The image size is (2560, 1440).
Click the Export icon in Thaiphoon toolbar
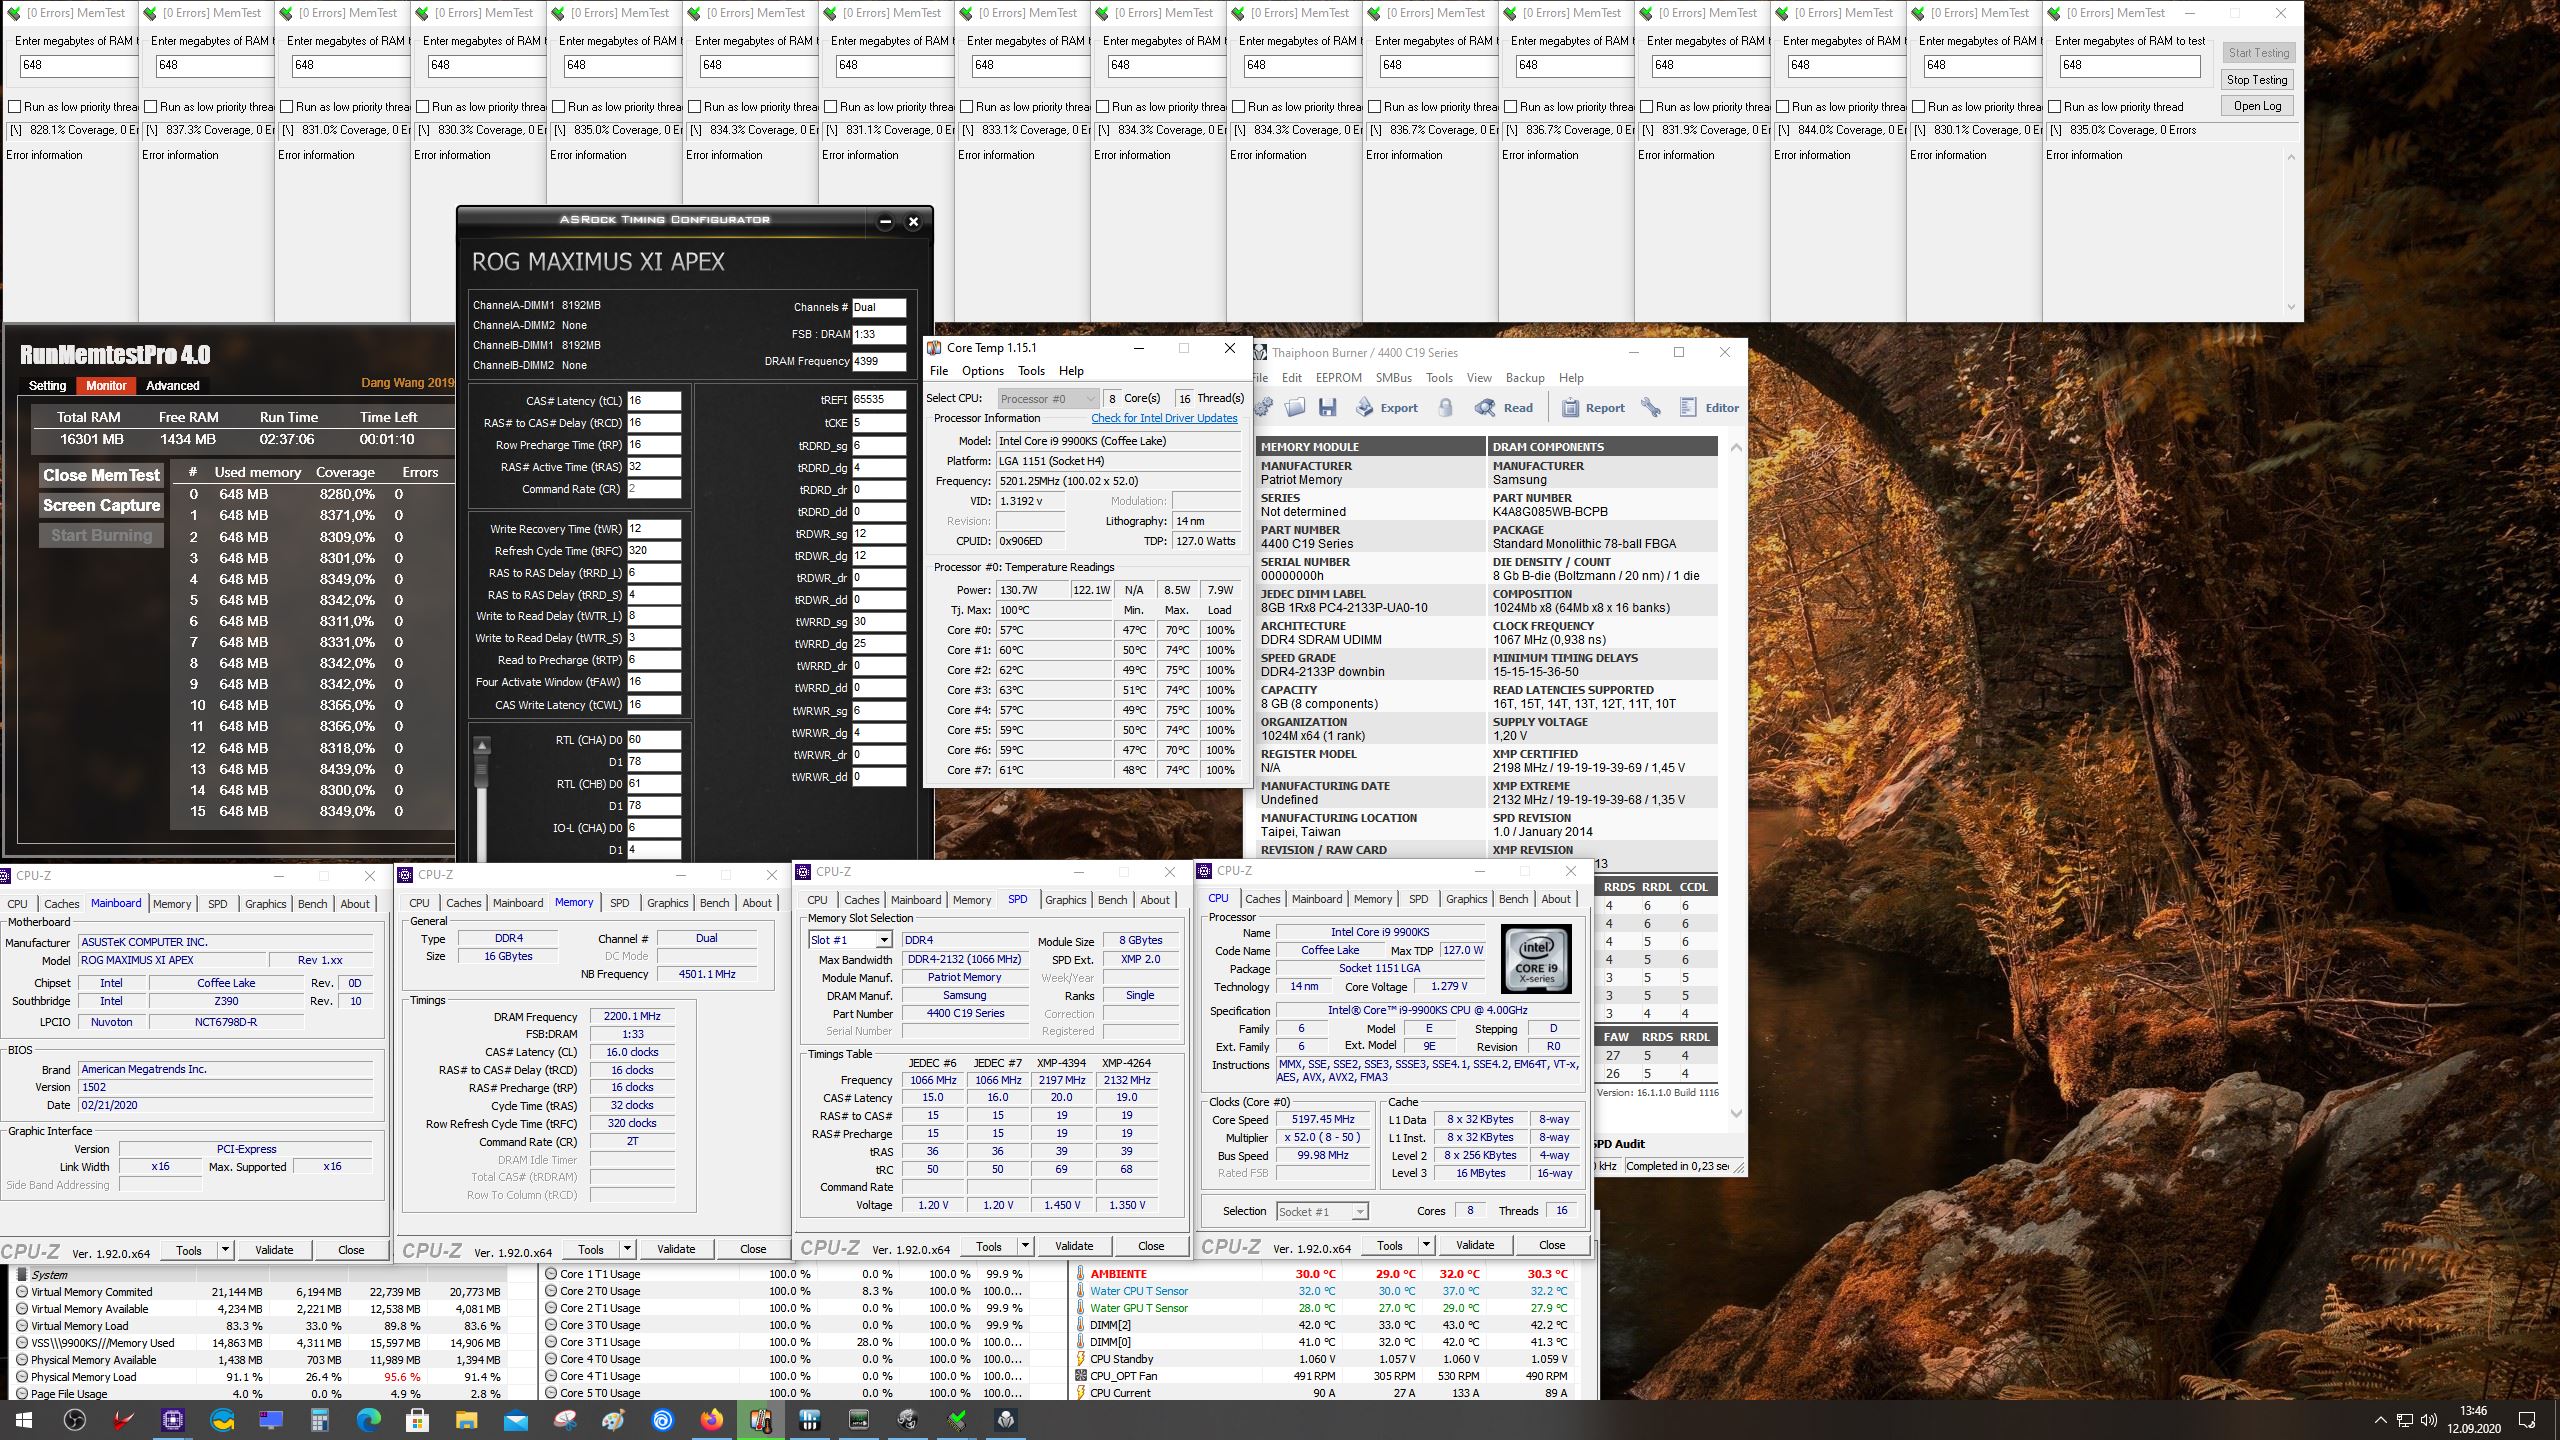1386,407
